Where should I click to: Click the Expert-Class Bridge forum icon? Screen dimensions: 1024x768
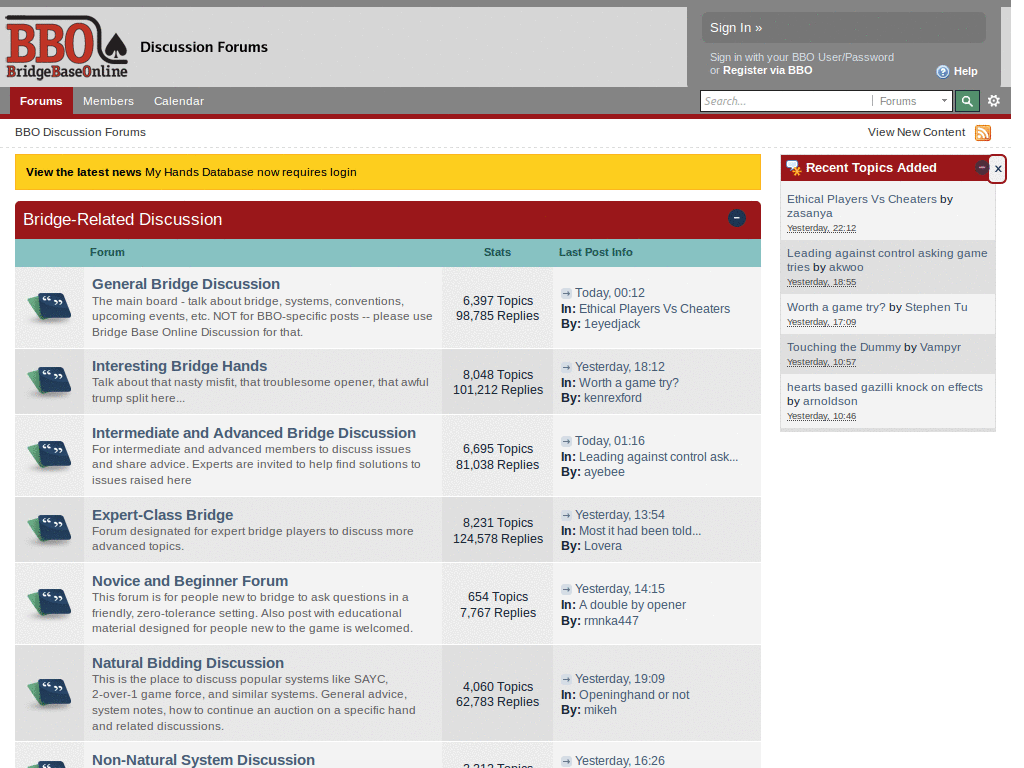pyautogui.click(x=49, y=529)
